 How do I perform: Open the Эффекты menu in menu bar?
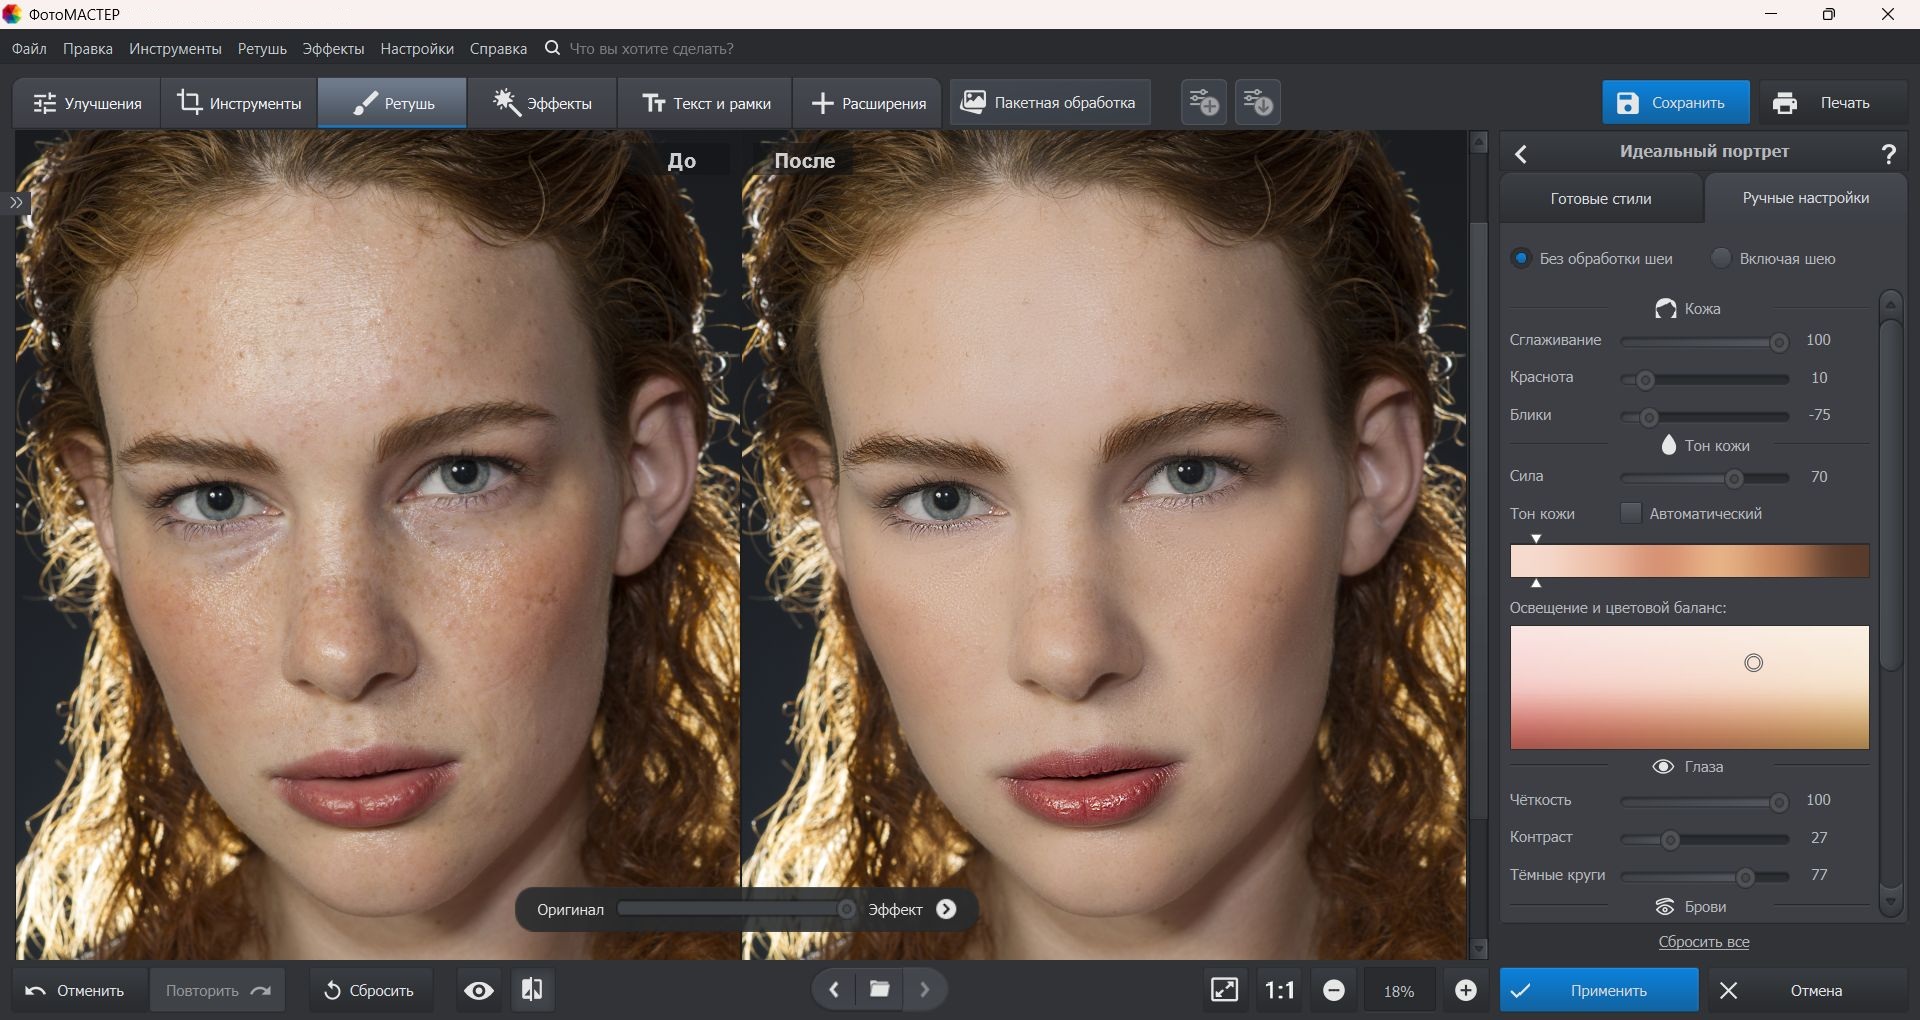click(333, 48)
